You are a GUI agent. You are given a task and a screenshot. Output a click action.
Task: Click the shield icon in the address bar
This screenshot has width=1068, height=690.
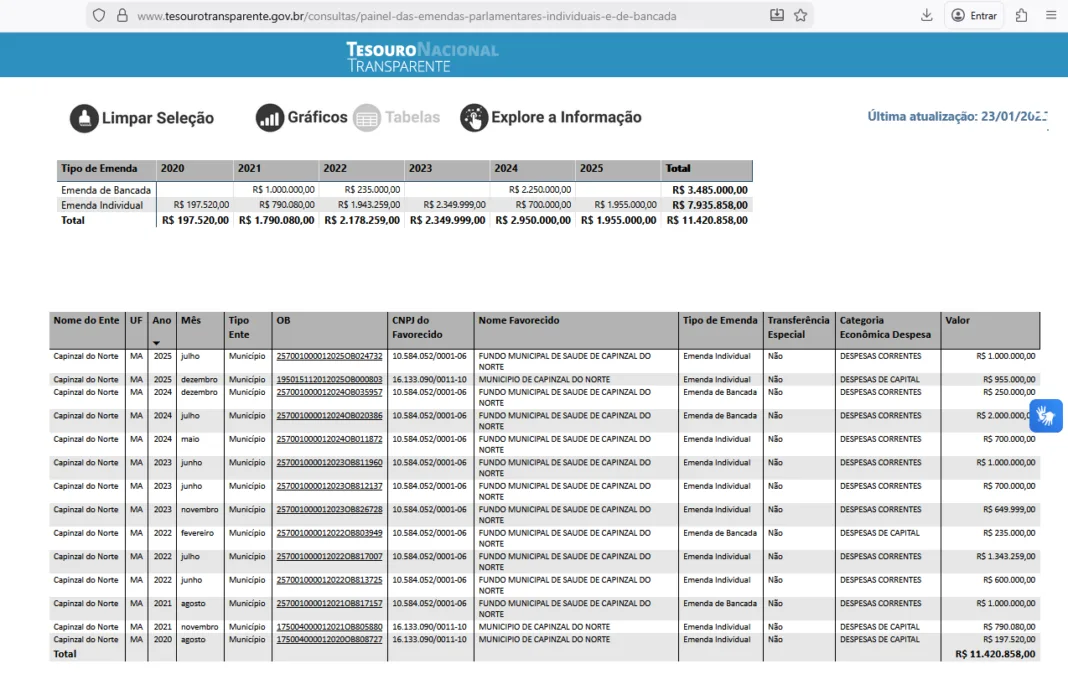(x=98, y=15)
